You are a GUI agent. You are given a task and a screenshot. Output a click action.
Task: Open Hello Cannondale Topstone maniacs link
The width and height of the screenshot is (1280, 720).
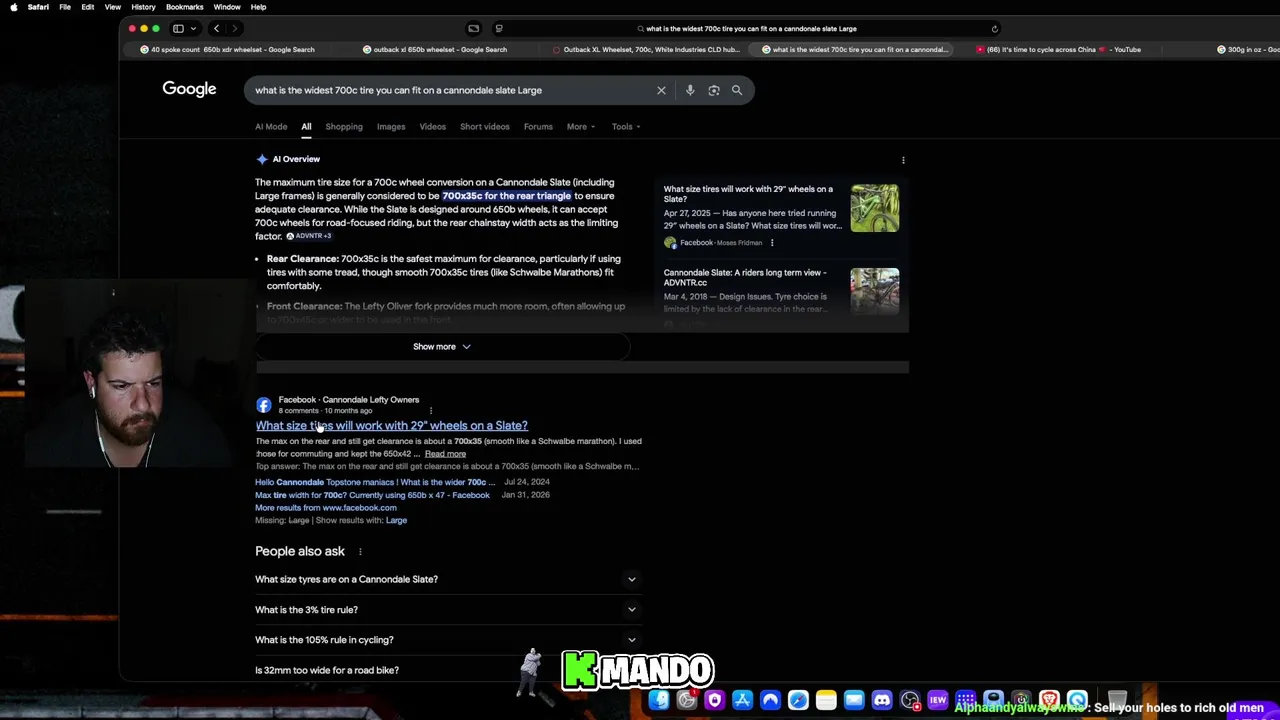pos(375,482)
